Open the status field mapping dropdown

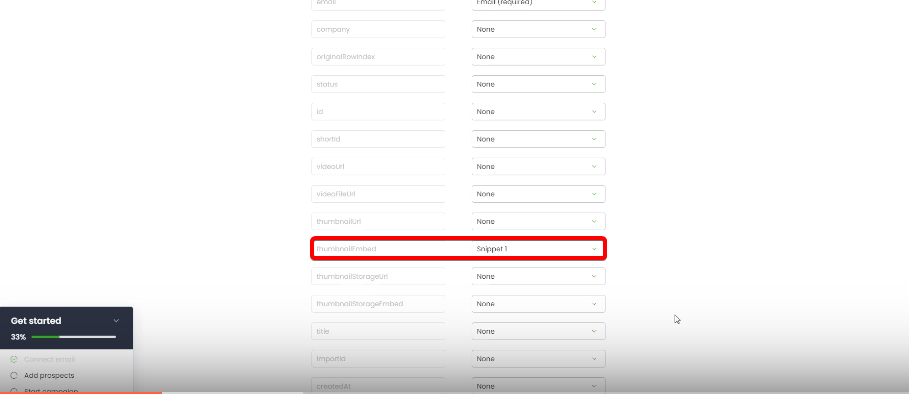pos(539,84)
